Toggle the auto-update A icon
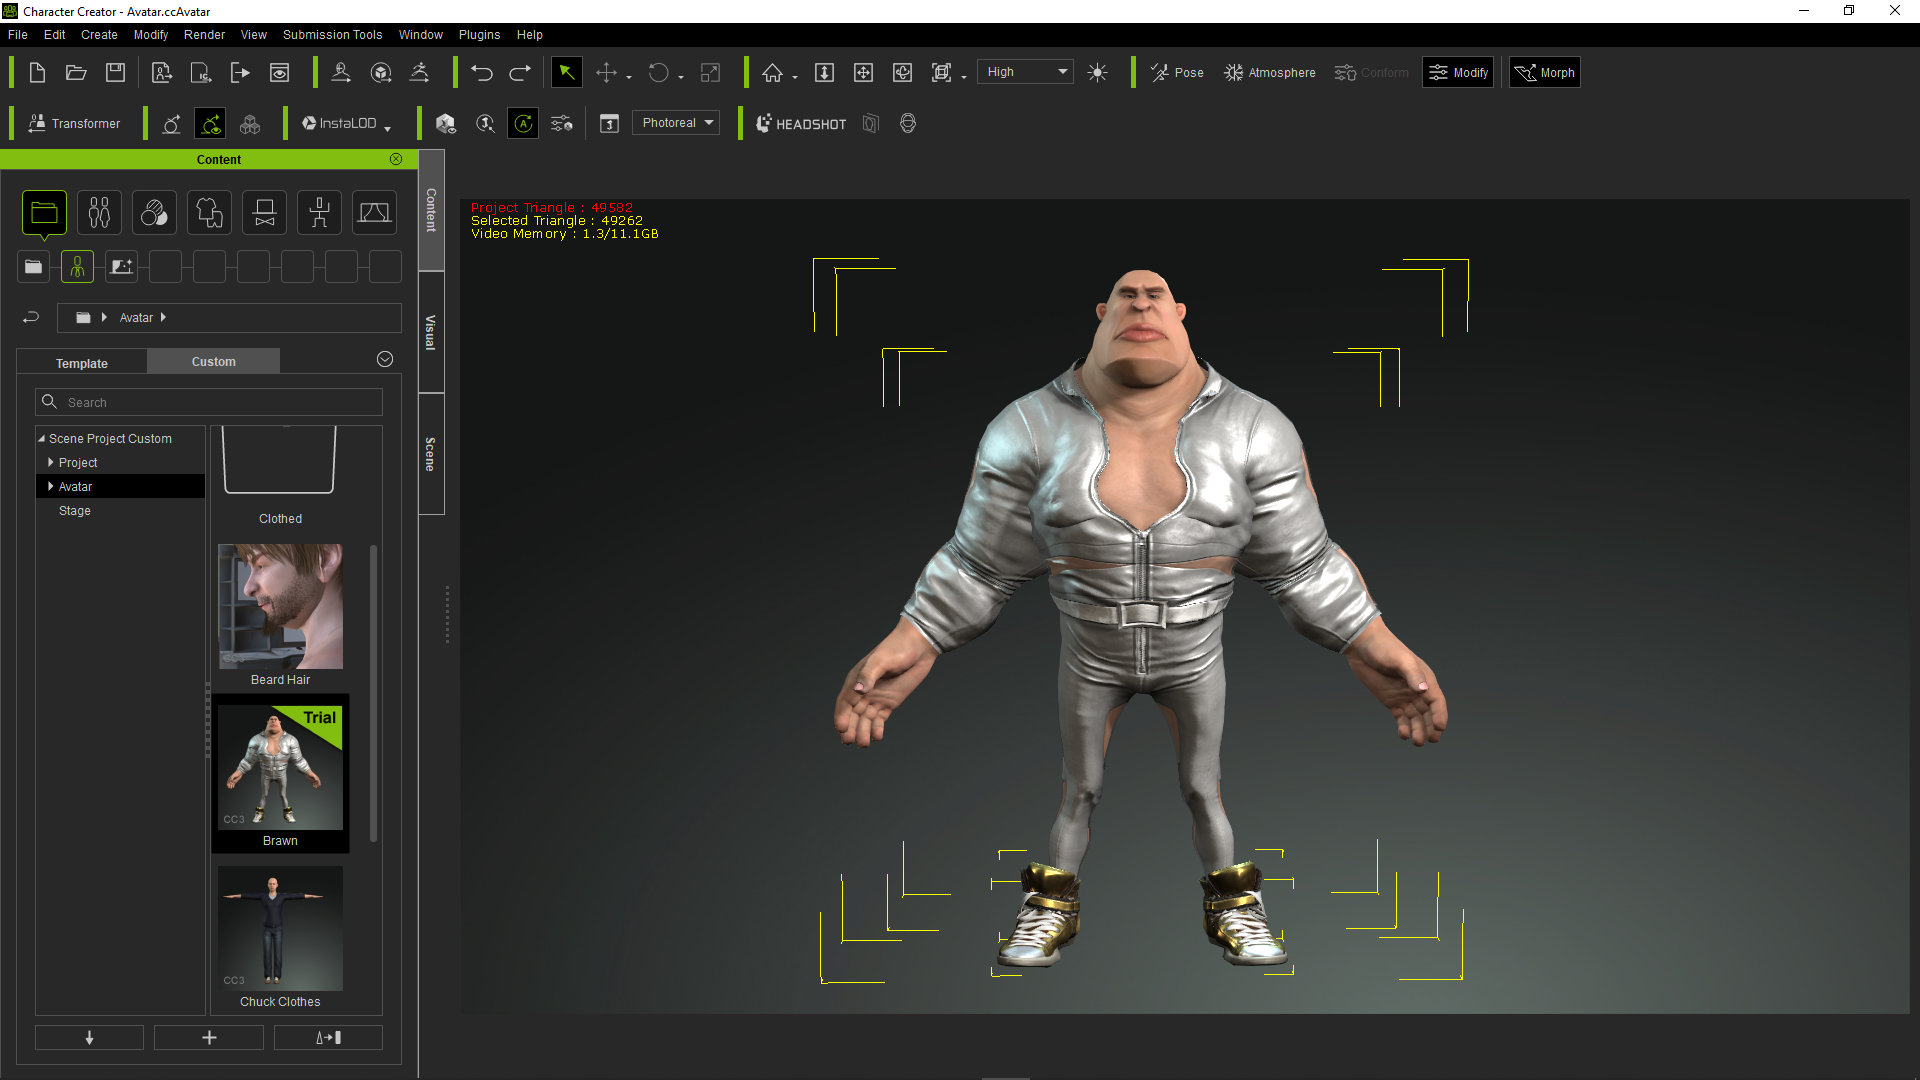This screenshot has width=1920, height=1080. tap(523, 123)
